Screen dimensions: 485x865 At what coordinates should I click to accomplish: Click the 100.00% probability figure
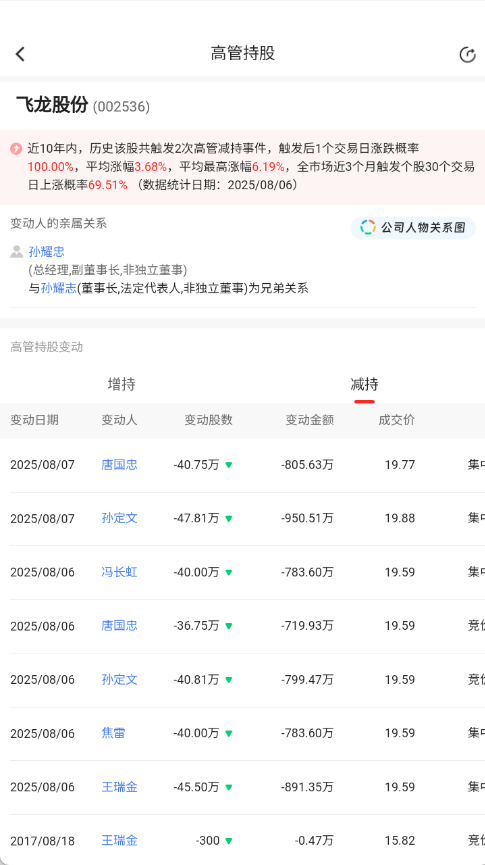50,167
